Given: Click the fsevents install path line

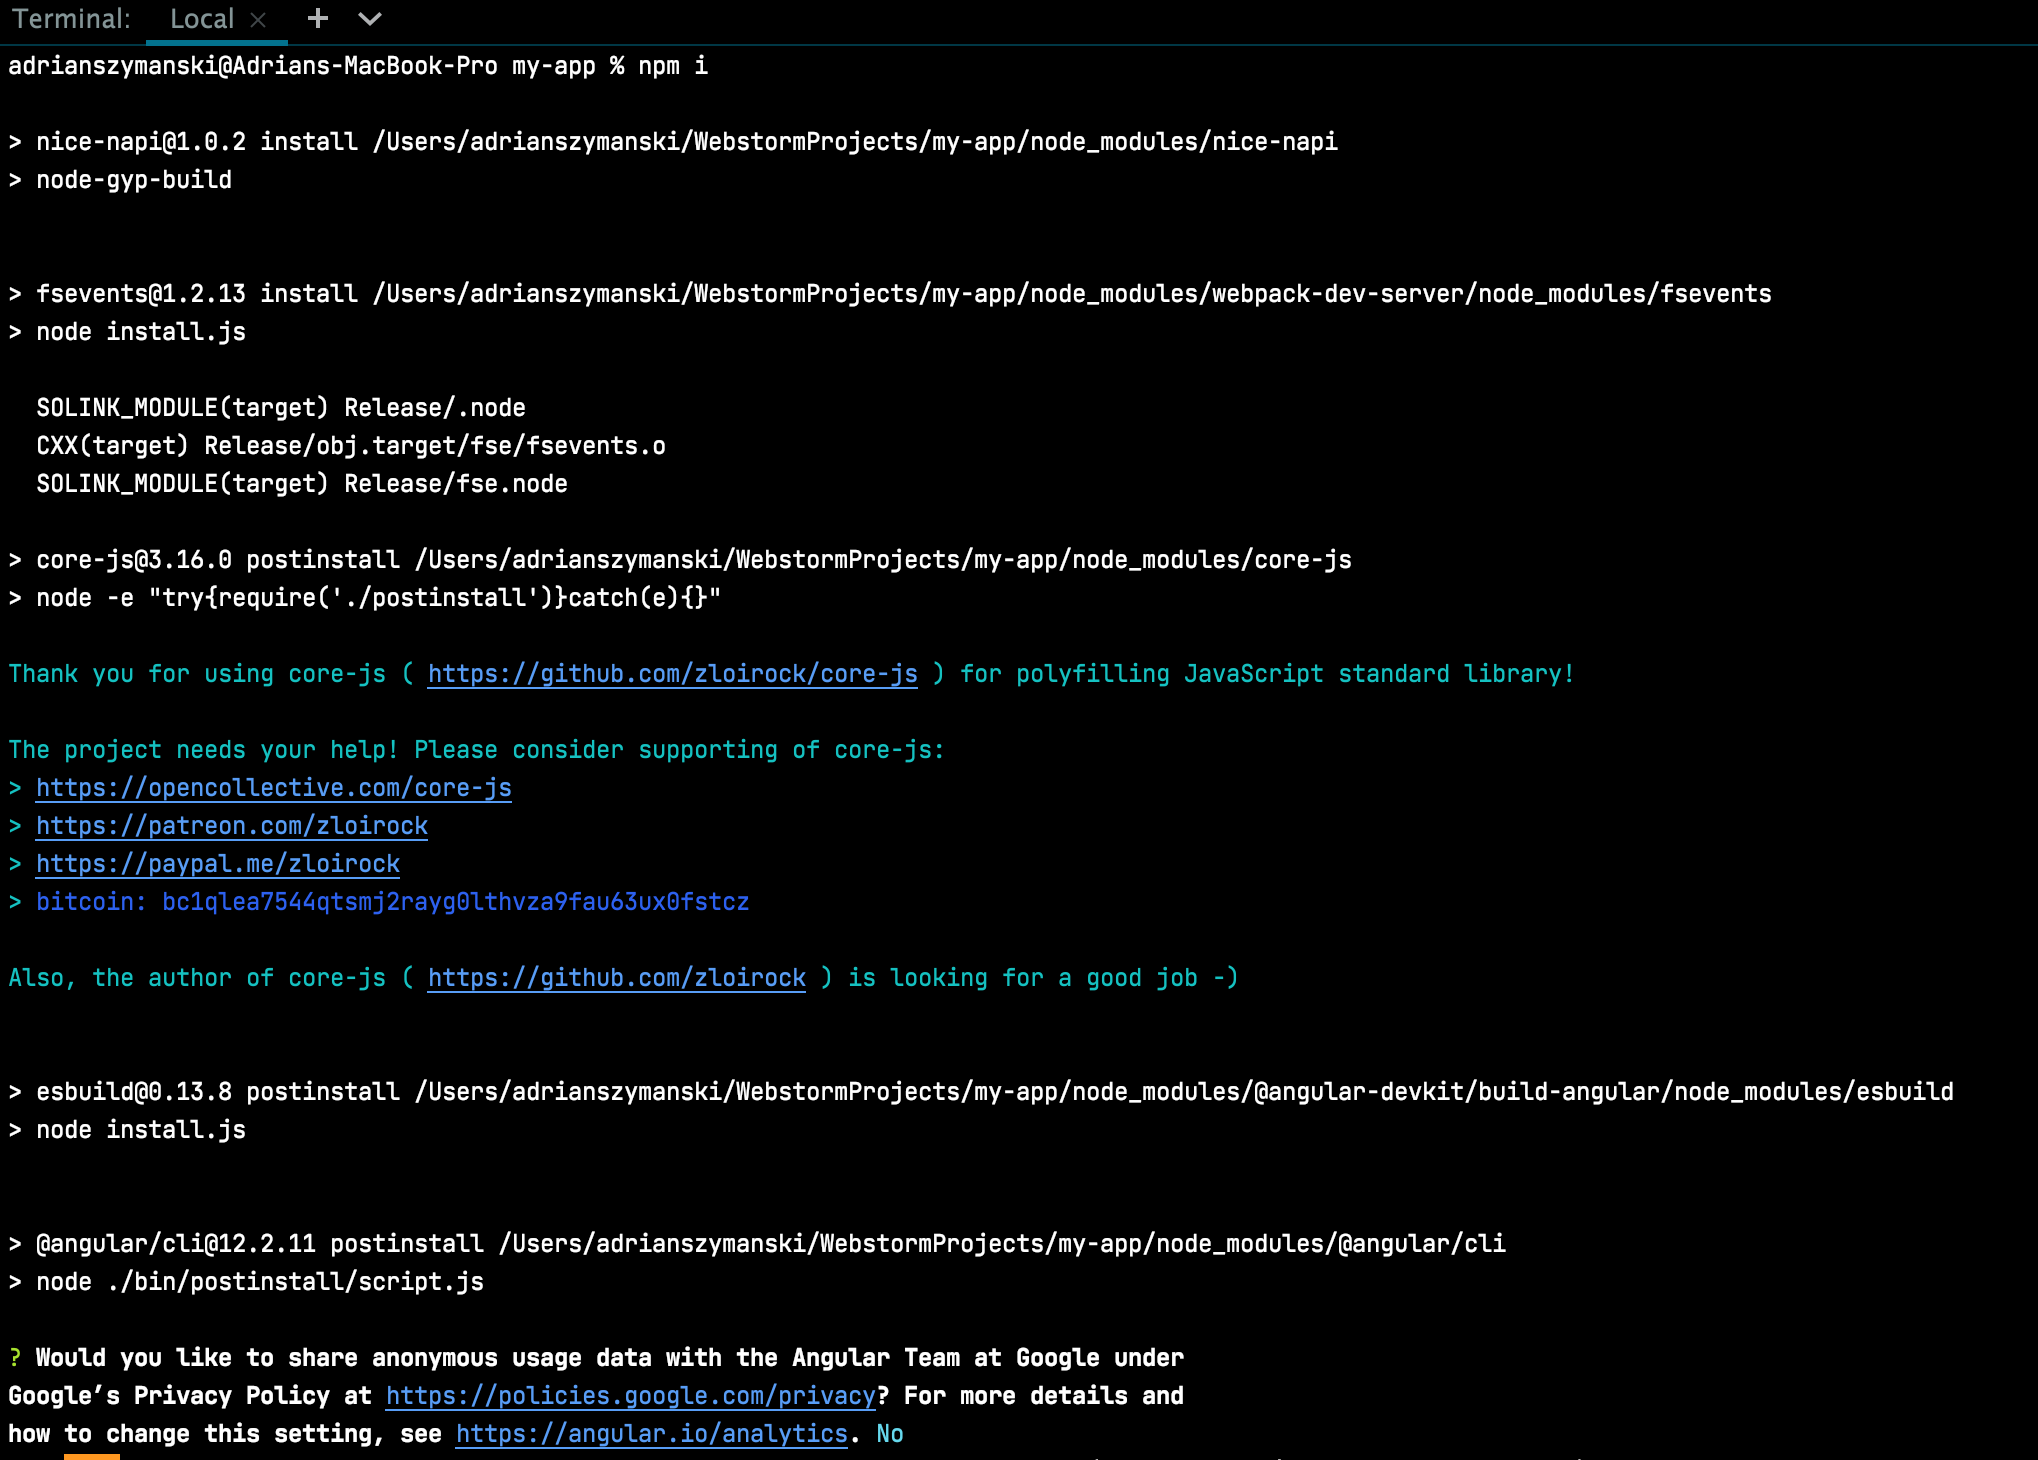Looking at the screenshot, I should (x=888, y=294).
